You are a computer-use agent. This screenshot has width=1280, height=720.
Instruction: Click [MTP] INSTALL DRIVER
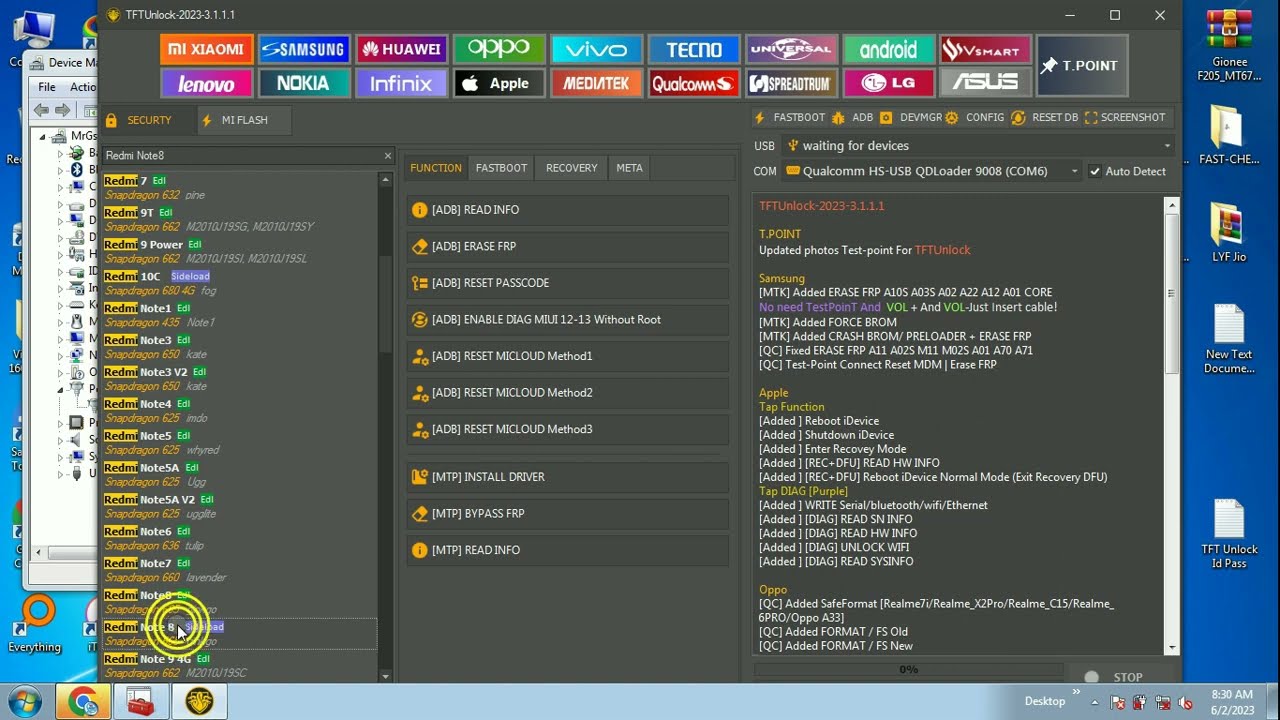568,477
